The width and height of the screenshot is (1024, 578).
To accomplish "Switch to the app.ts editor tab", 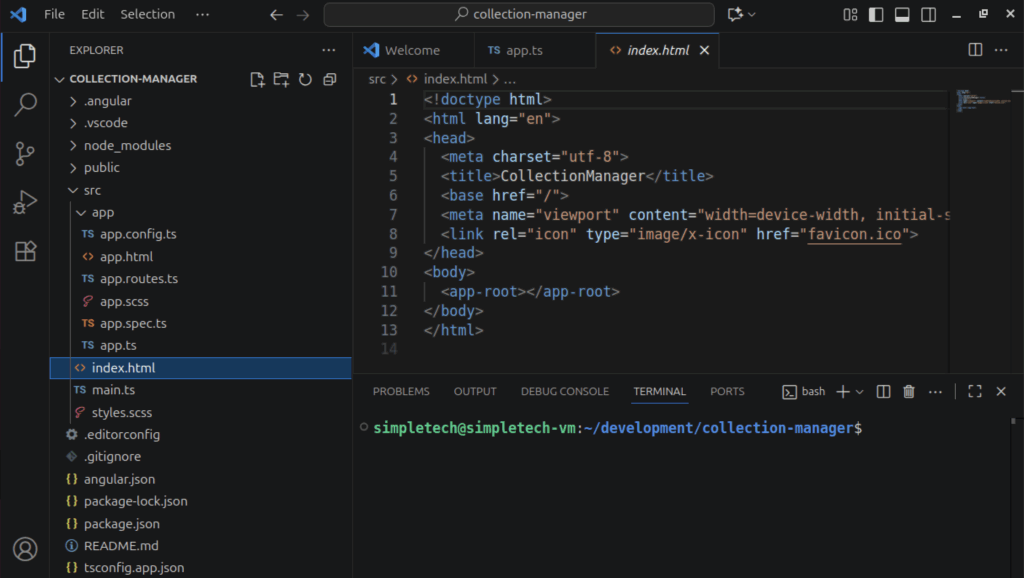I will 516,50.
